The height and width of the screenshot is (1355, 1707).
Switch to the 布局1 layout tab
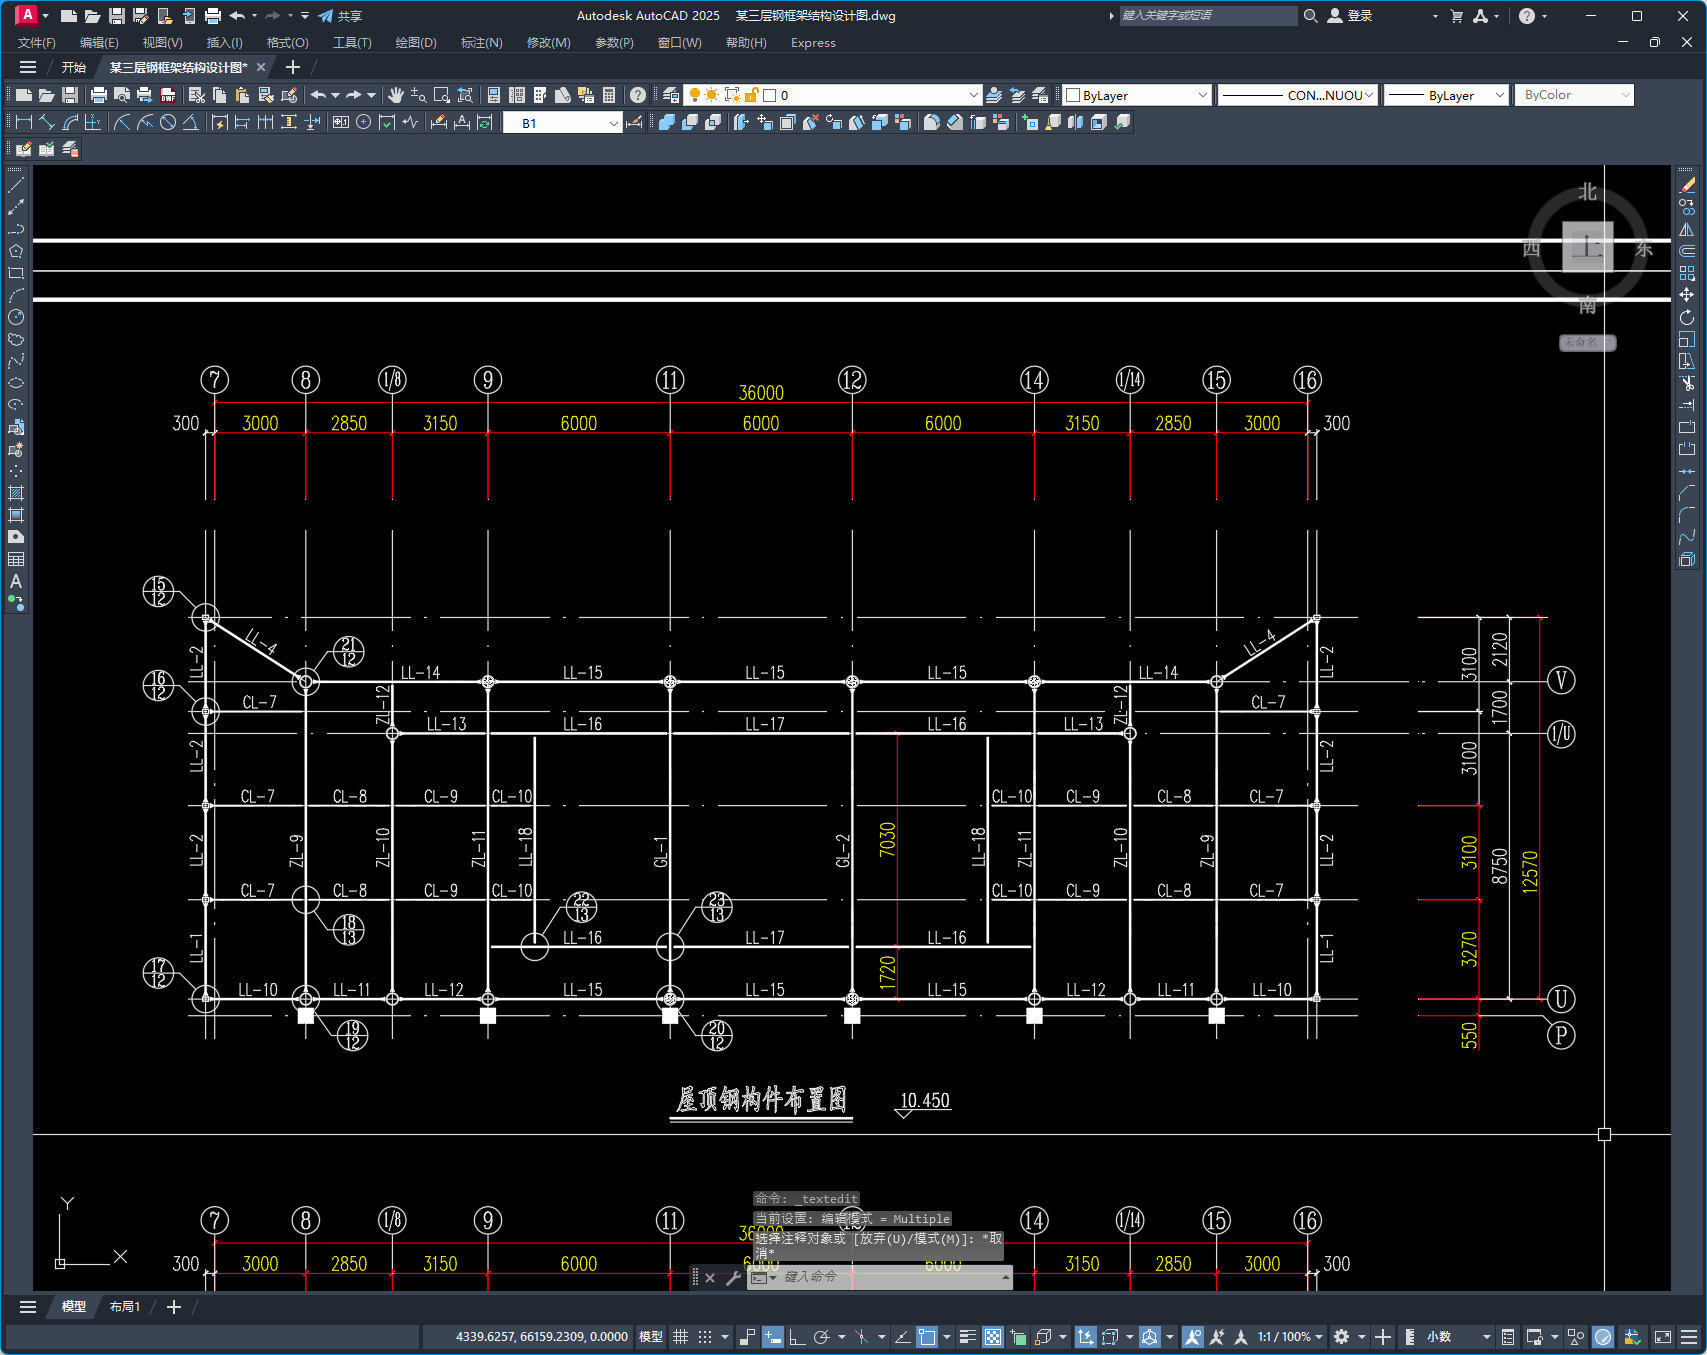125,1307
